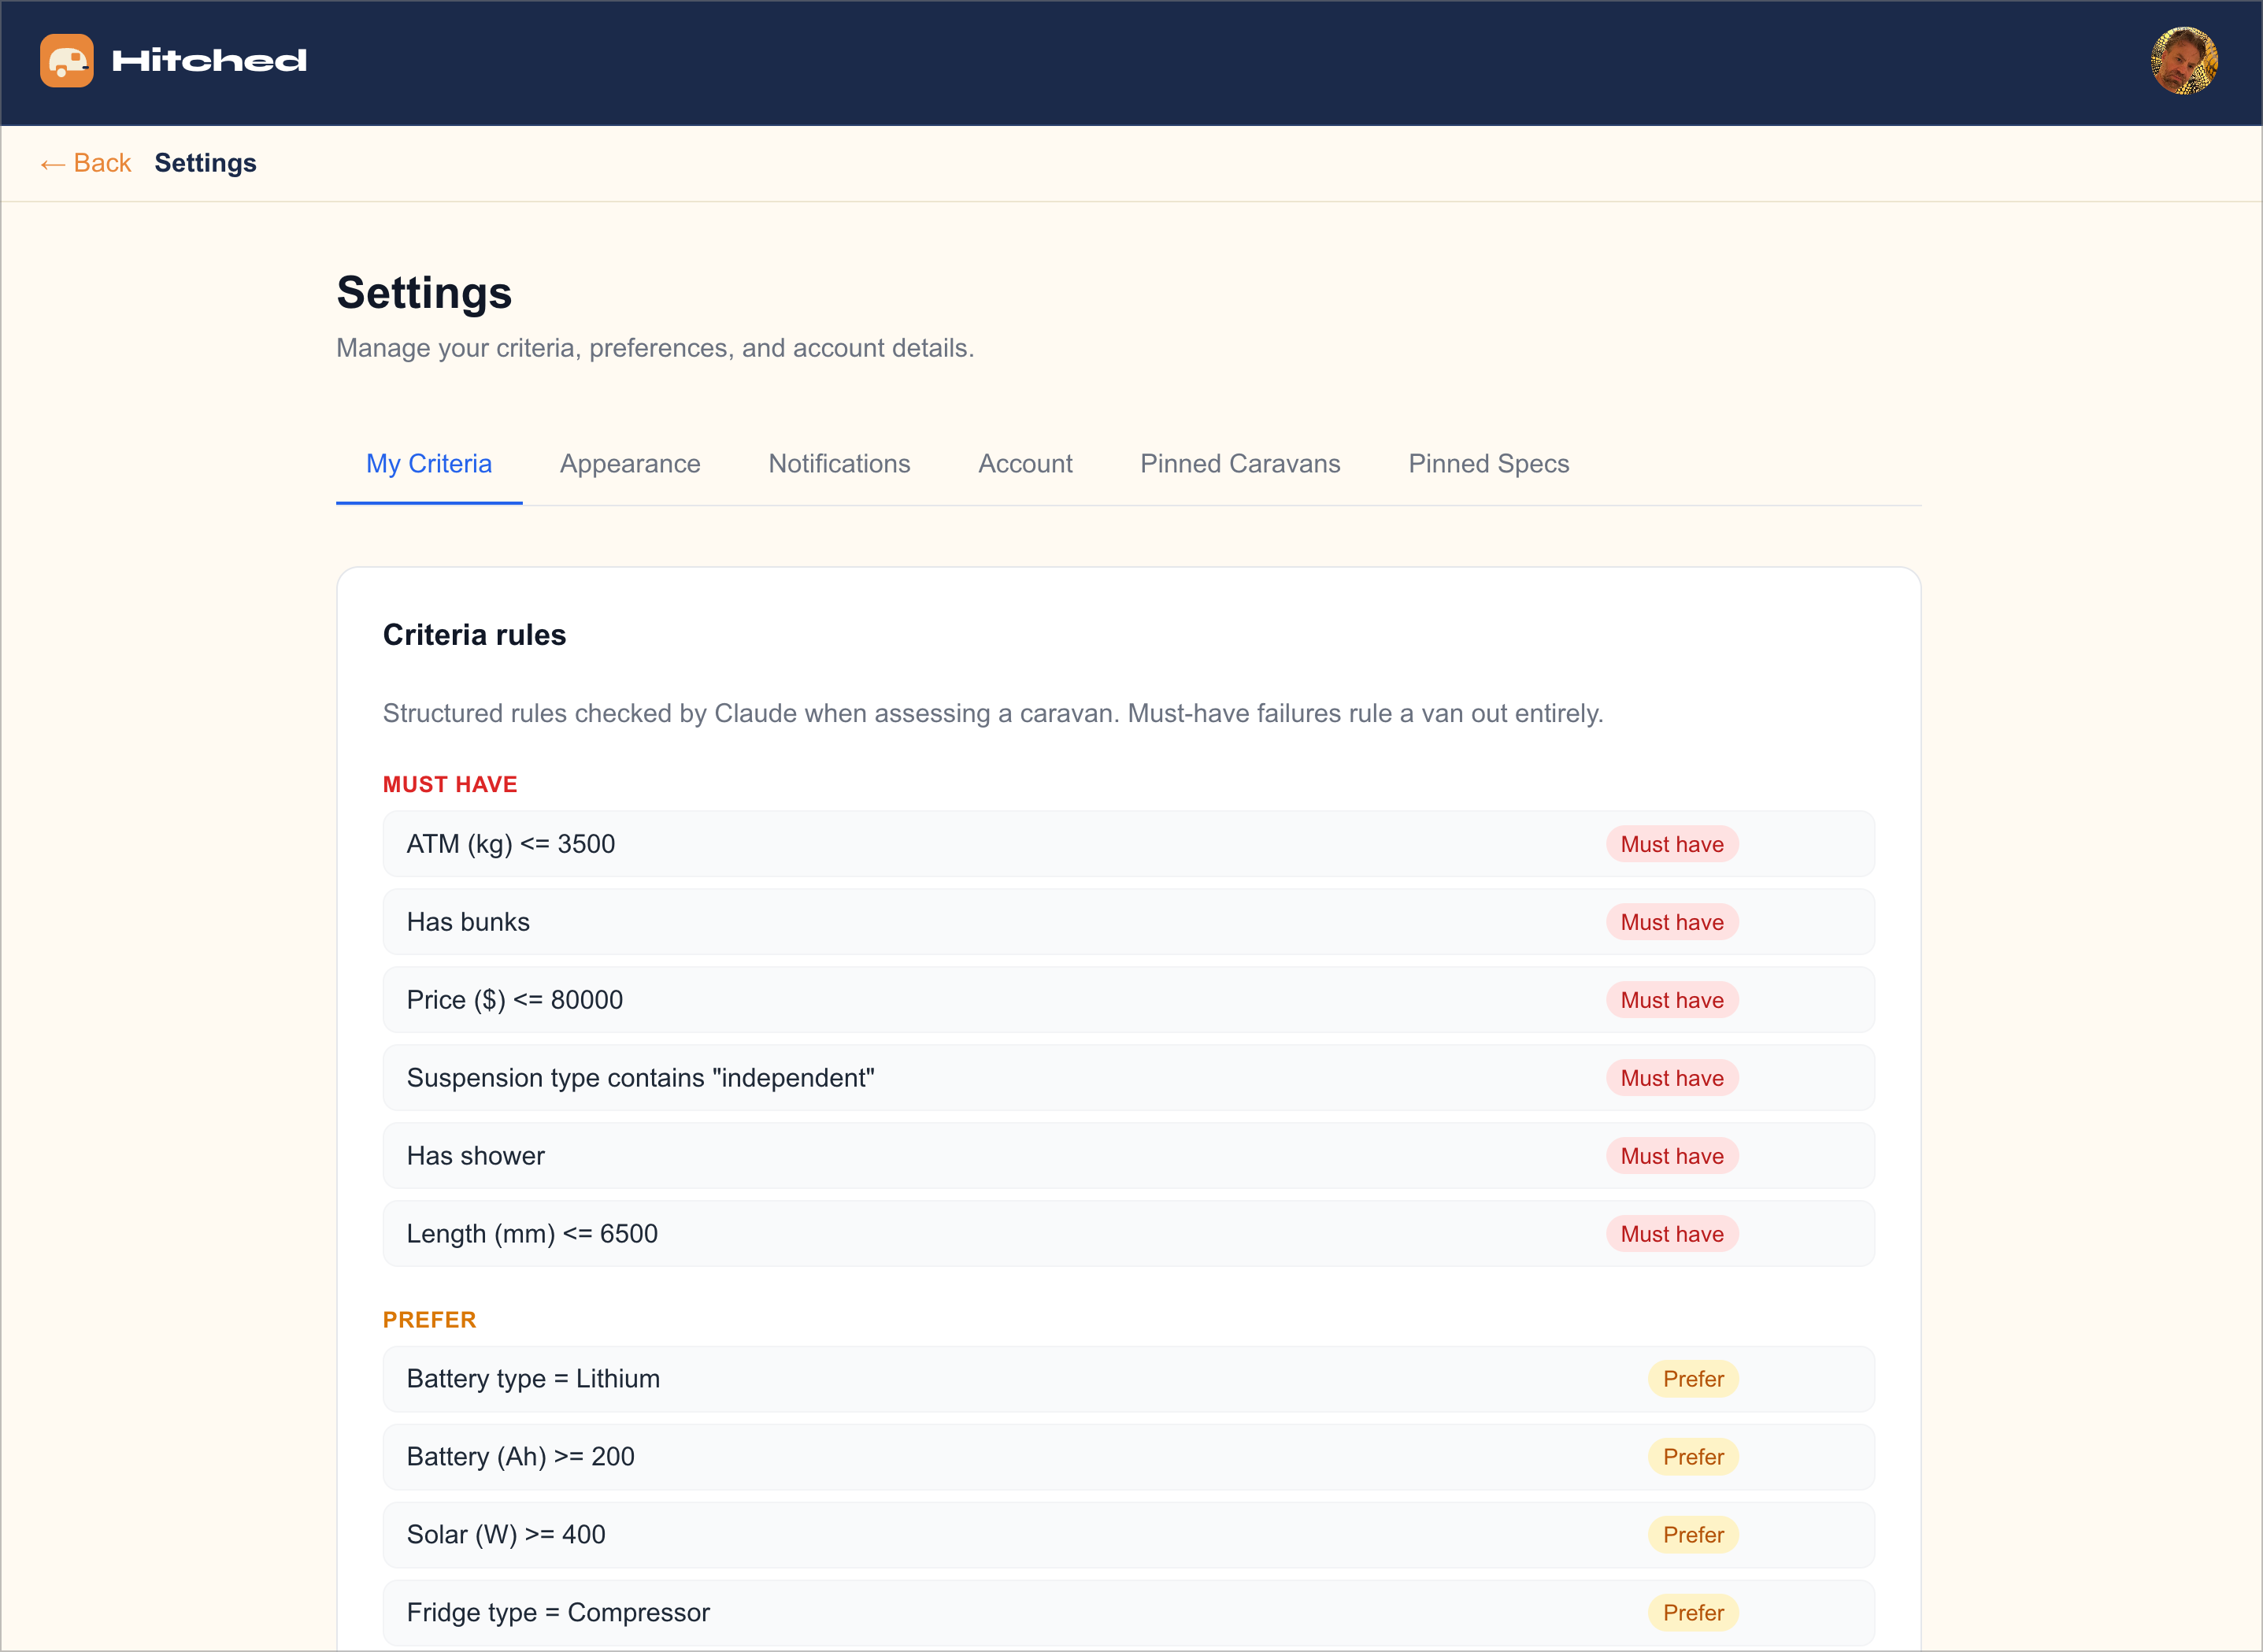2263x1652 pixels.
Task: Select the Has shower rule text
Action: click(476, 1156)
